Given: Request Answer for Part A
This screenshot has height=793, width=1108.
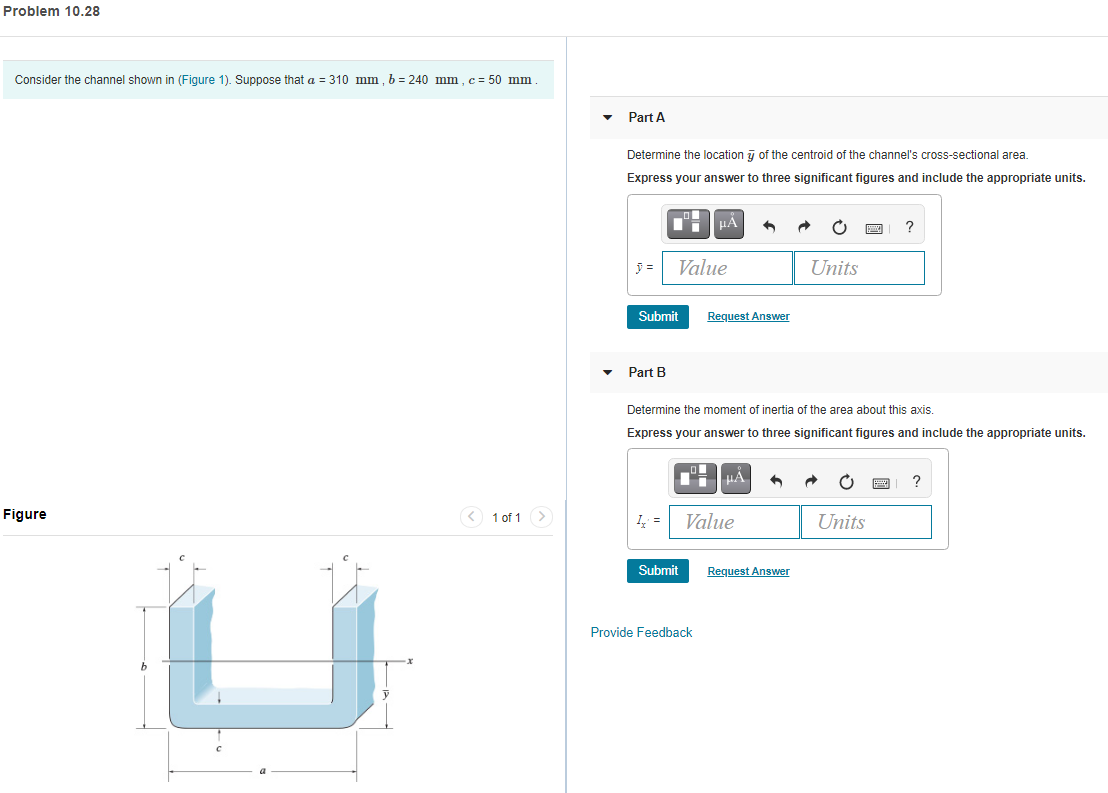Looking at the screenshot, I should [x=748, y=317].
